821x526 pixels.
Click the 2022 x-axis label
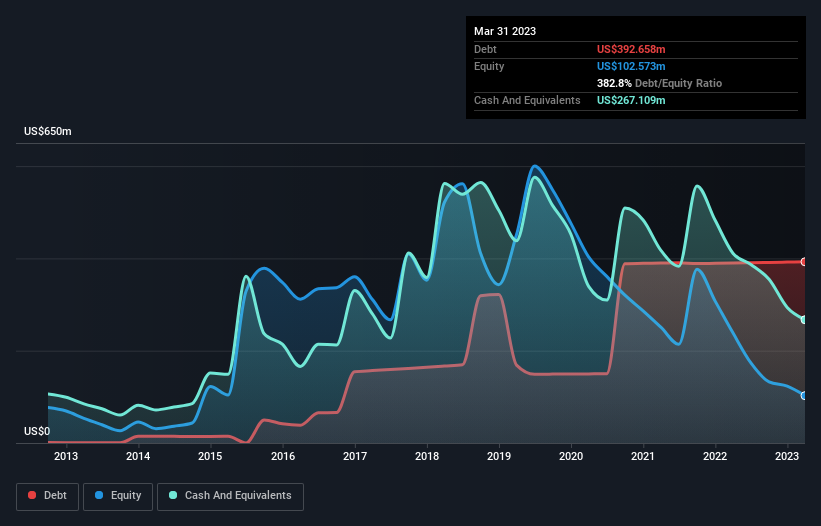tap(715, 456)
